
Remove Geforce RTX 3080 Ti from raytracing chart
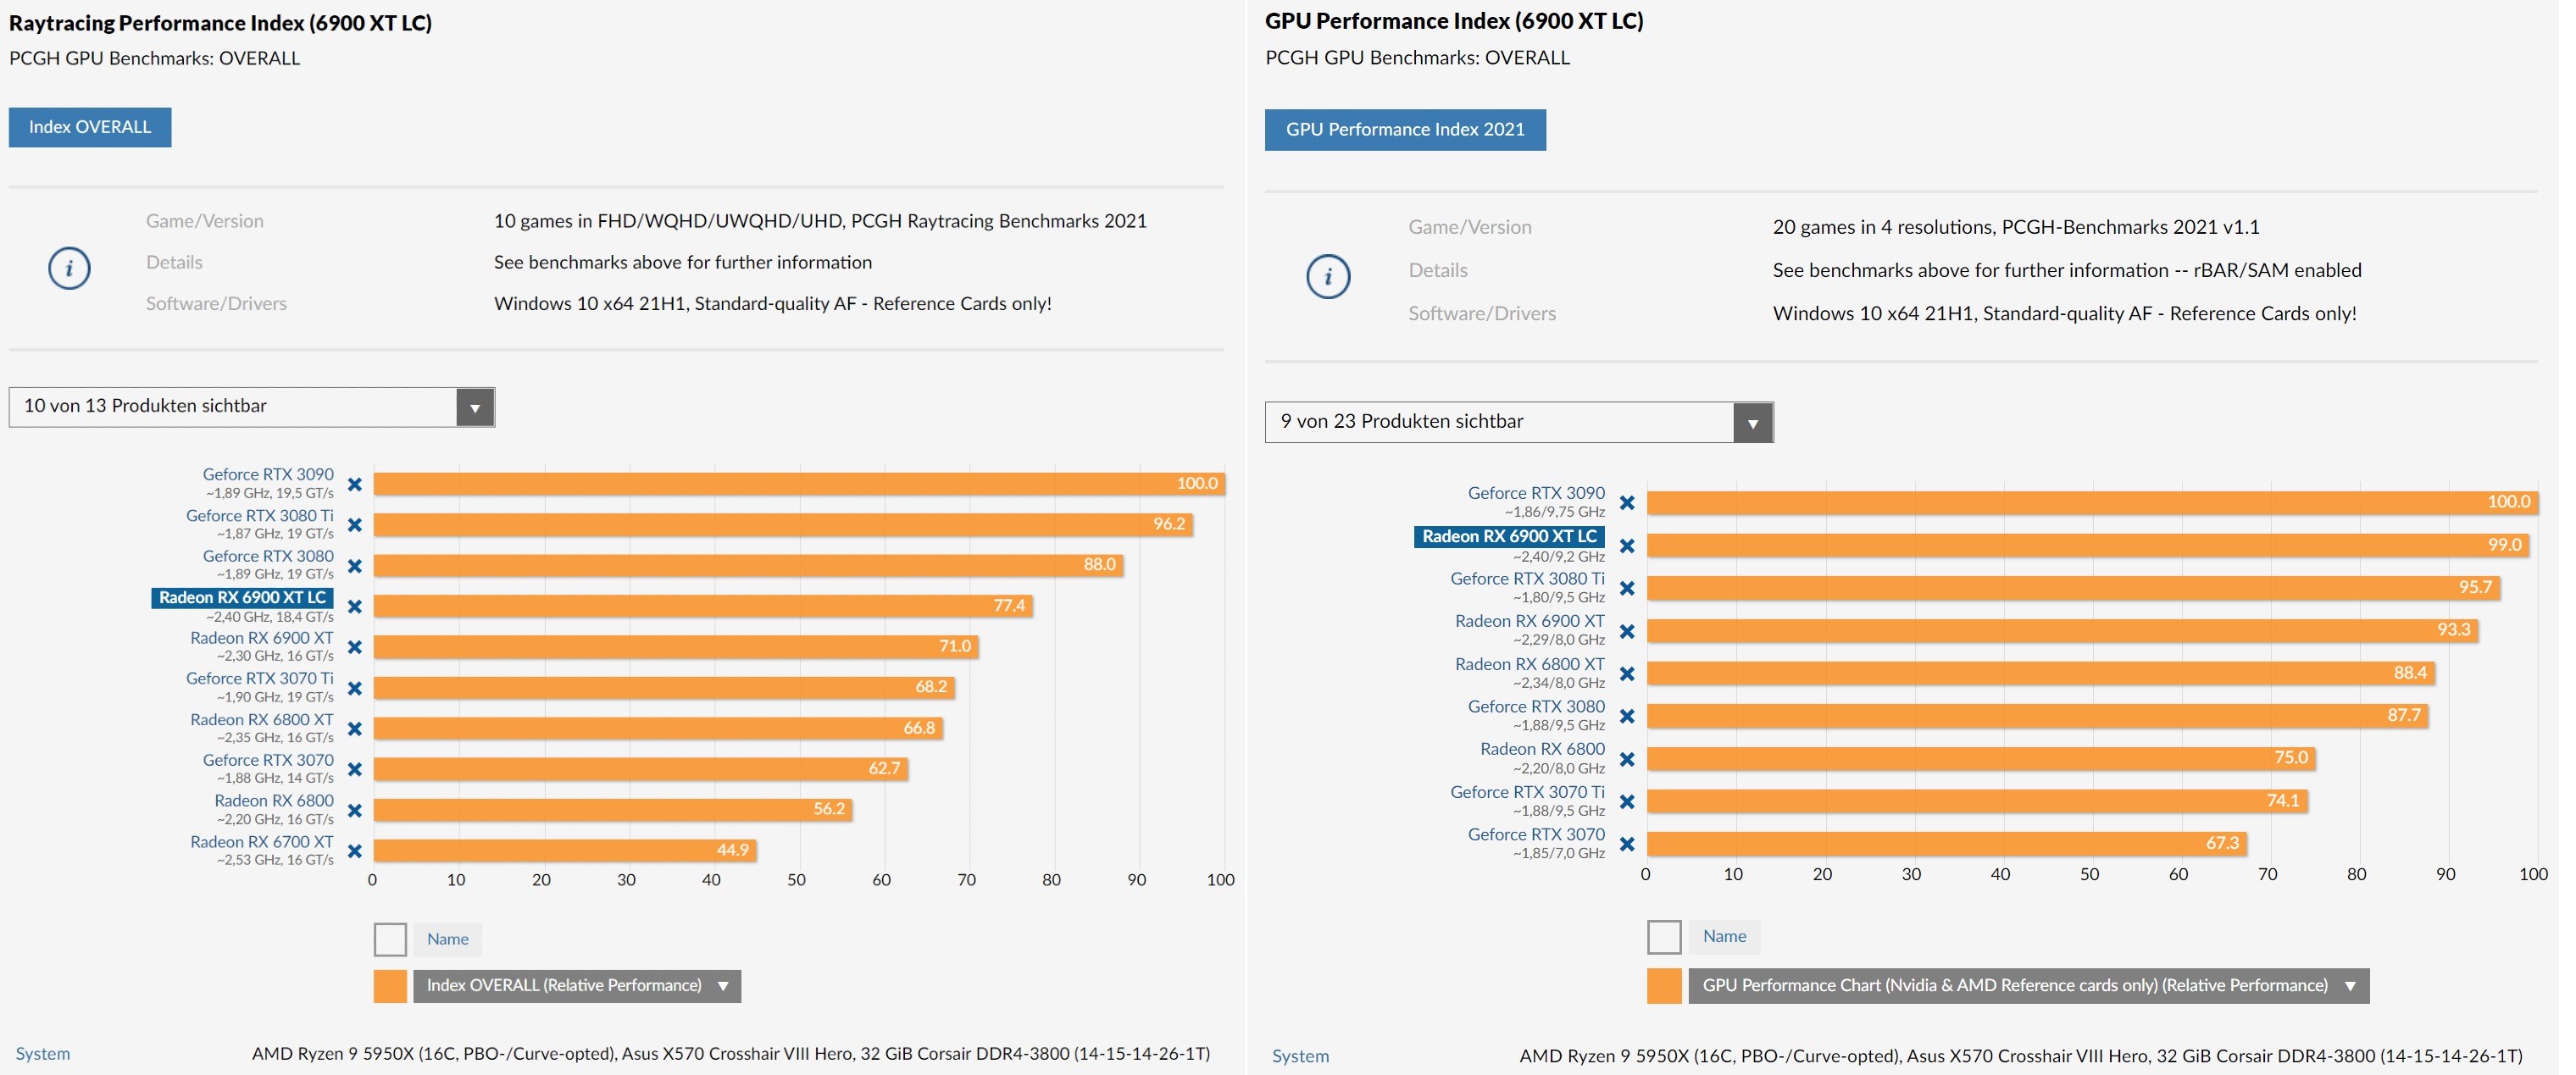pos(355,525)
